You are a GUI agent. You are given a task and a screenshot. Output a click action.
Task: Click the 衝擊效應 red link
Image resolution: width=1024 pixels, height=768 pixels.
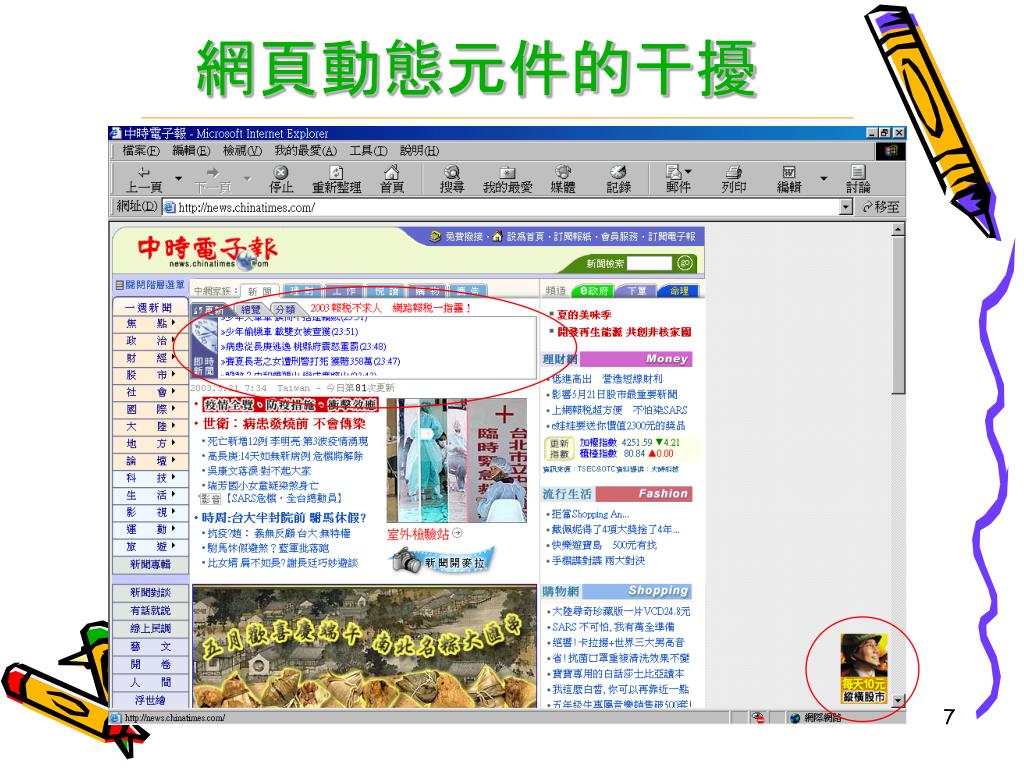point(351,405)
